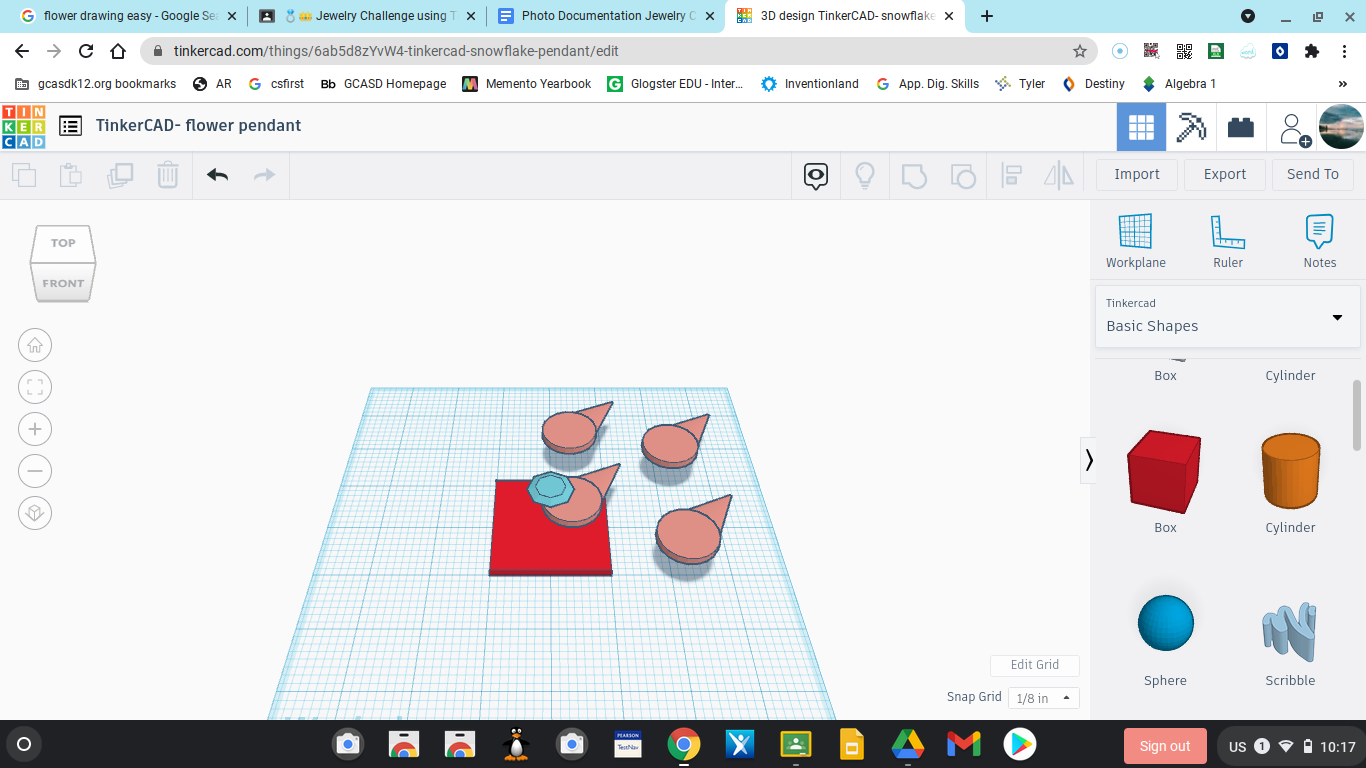
Task: Click the Align tool icon
Action: coord(1011,176)
